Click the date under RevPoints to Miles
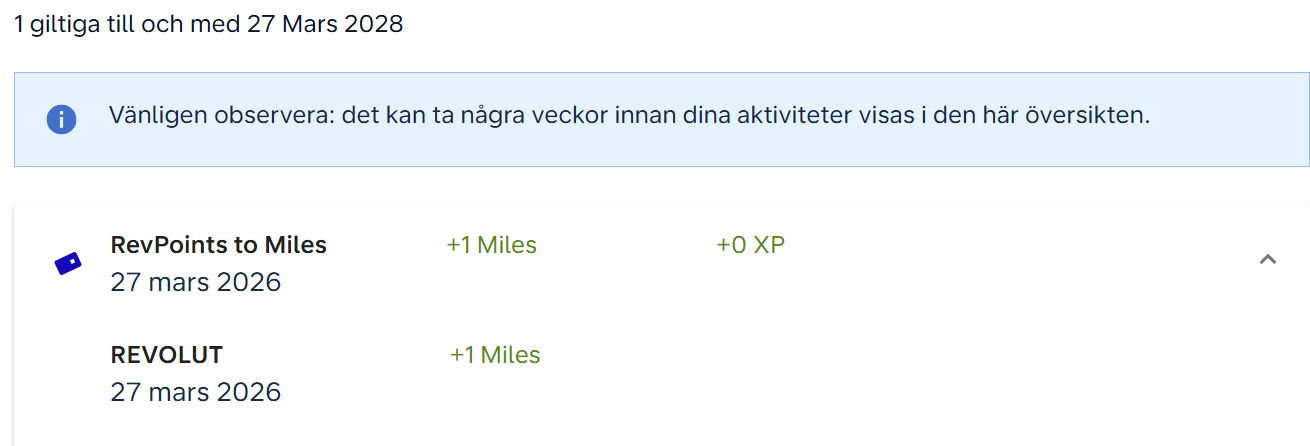 click(195, 282)
